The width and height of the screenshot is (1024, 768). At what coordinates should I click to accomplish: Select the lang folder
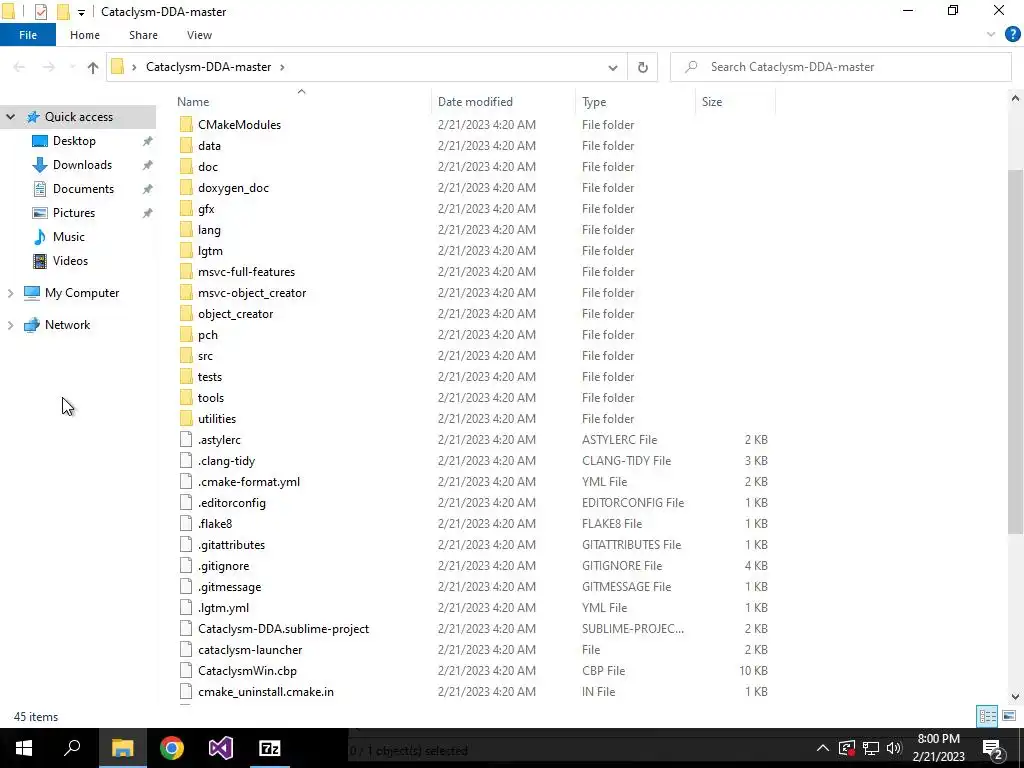click(209, 230)
